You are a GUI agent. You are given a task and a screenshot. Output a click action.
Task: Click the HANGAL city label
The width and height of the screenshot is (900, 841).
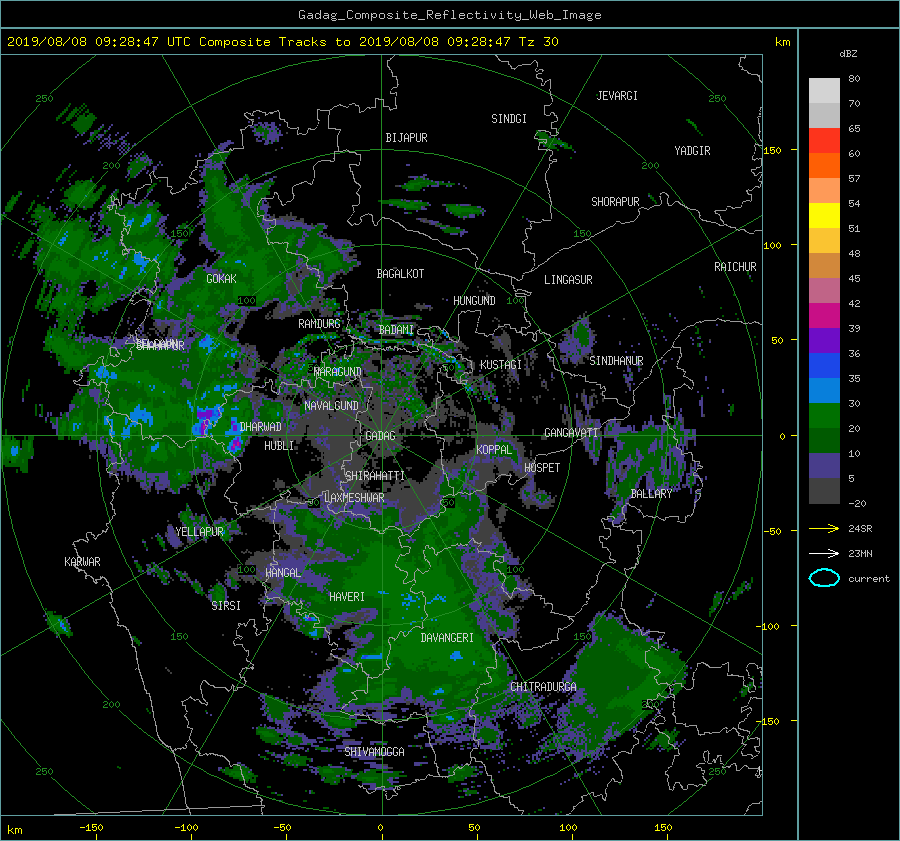point(282,573)
